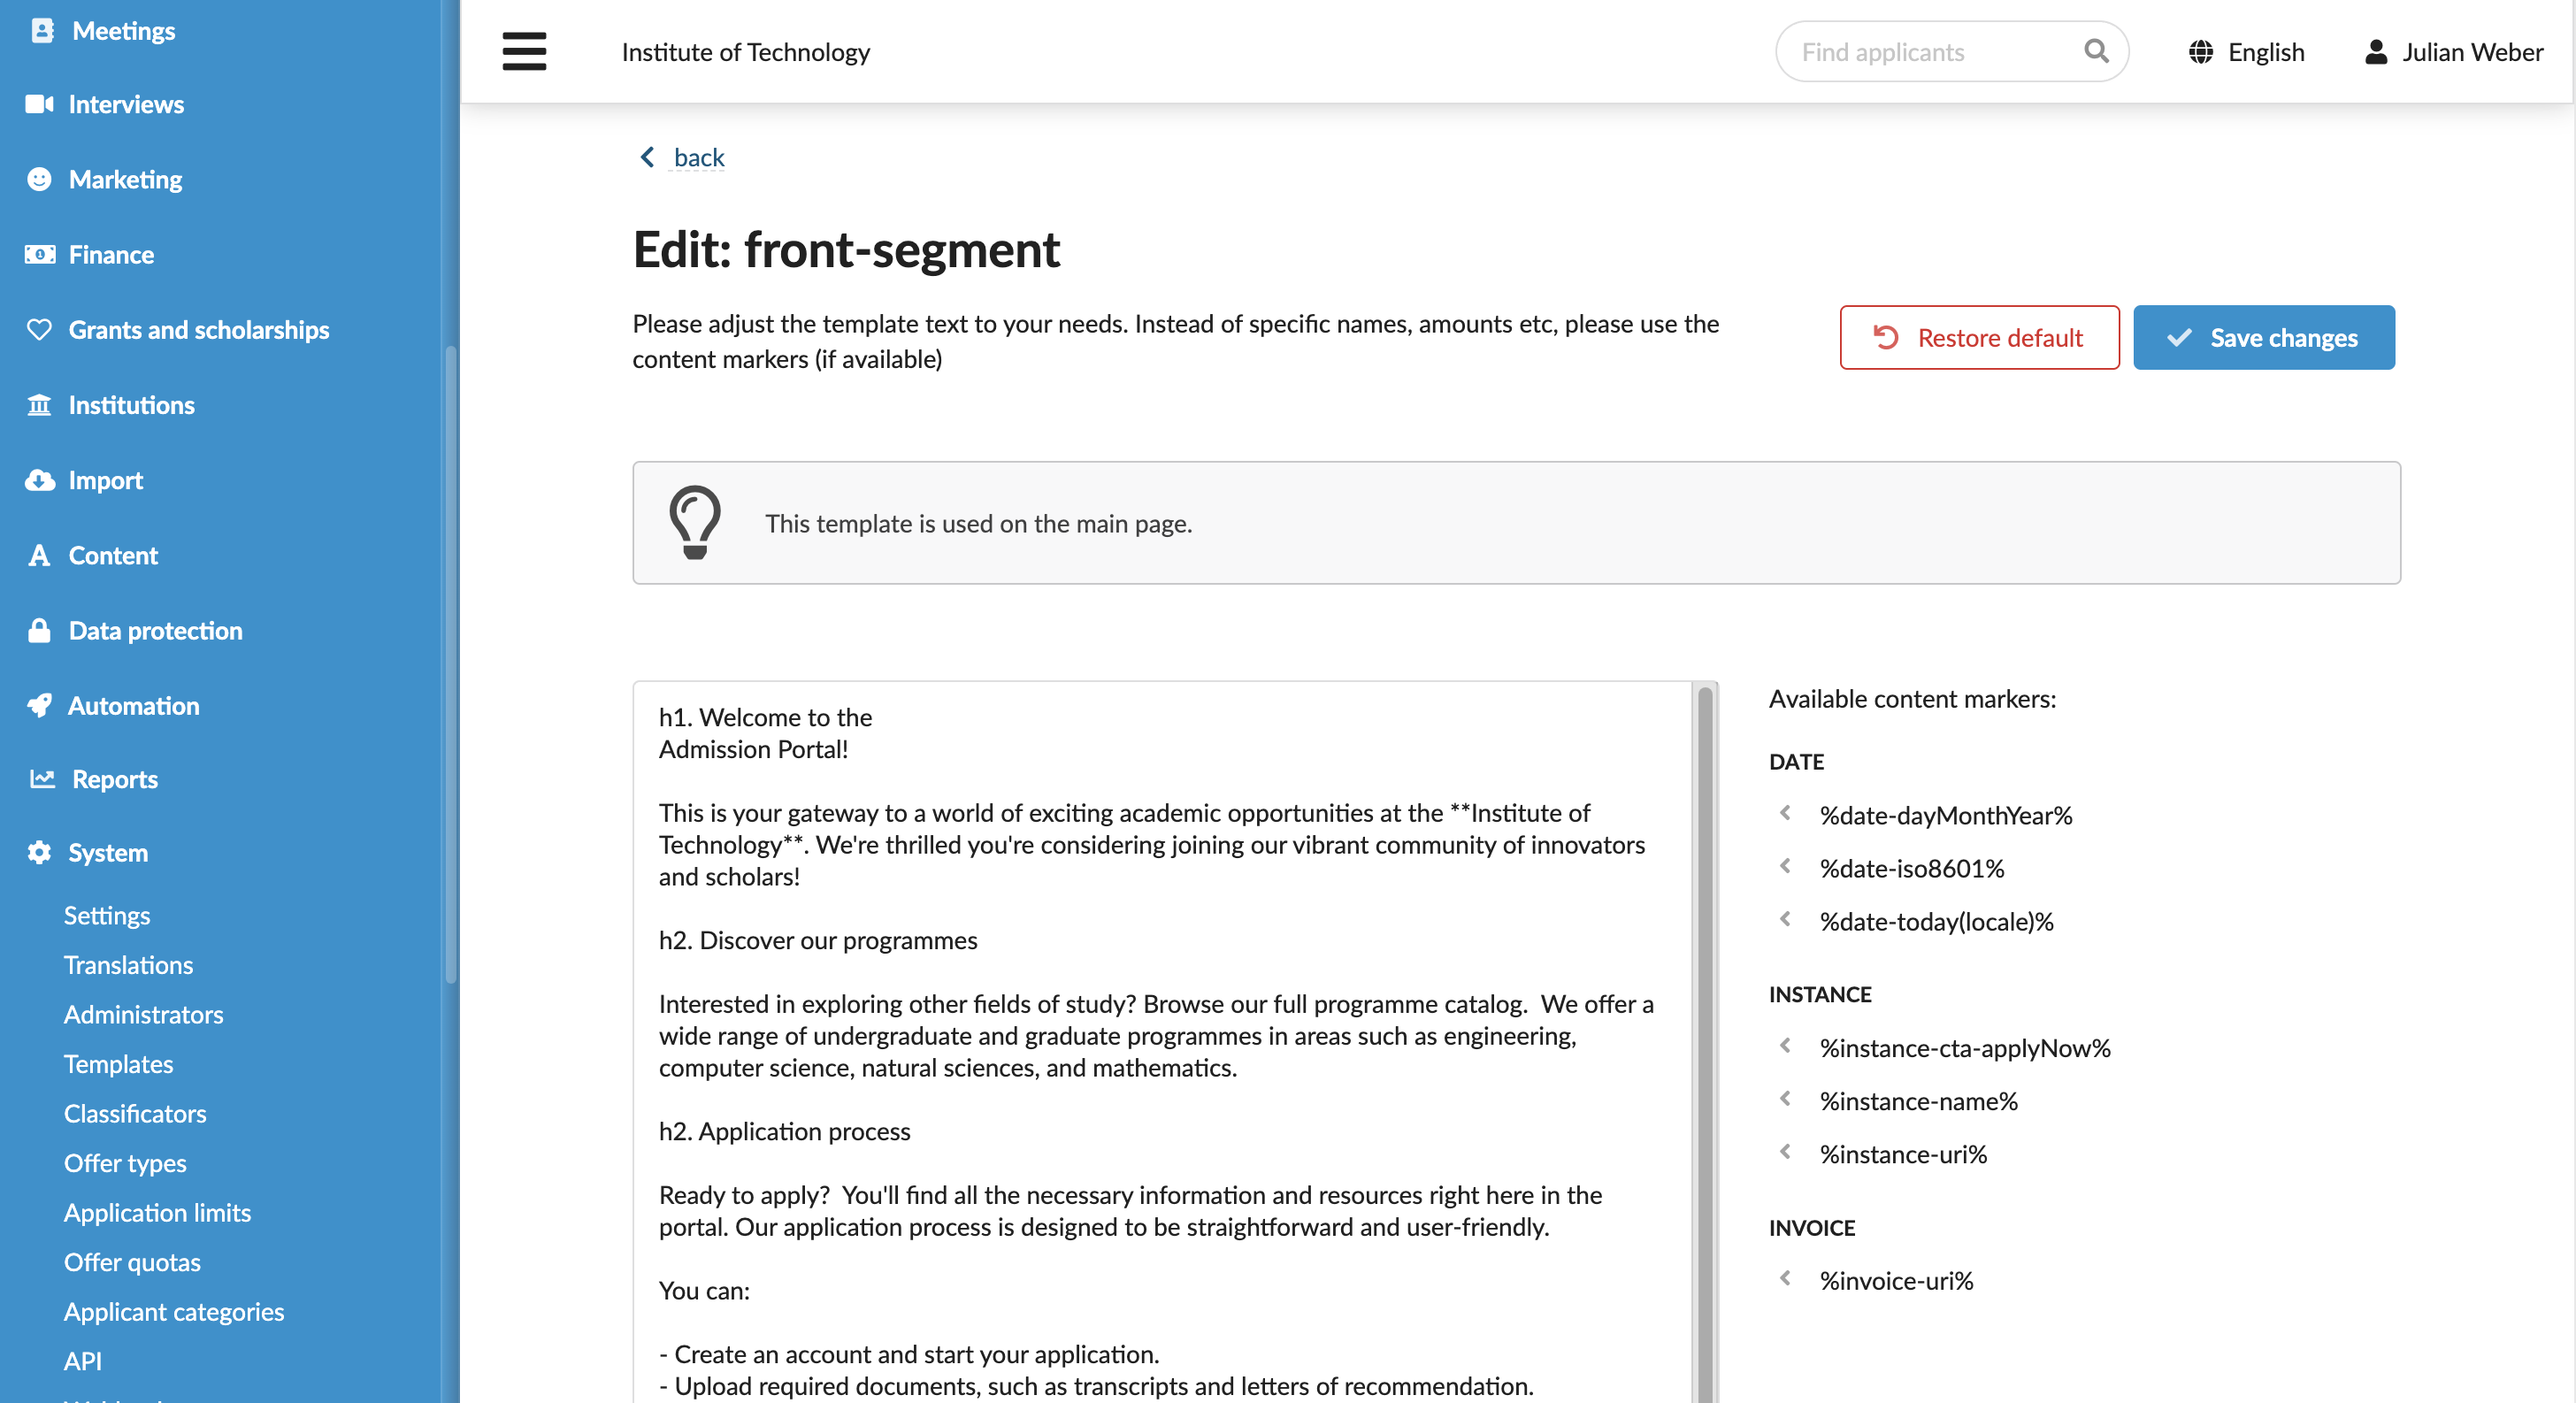This screenshot has height=1403, width=2576.
Task: Insert the %invoice-uri% marker arrow
Action: point(1785,1278)
